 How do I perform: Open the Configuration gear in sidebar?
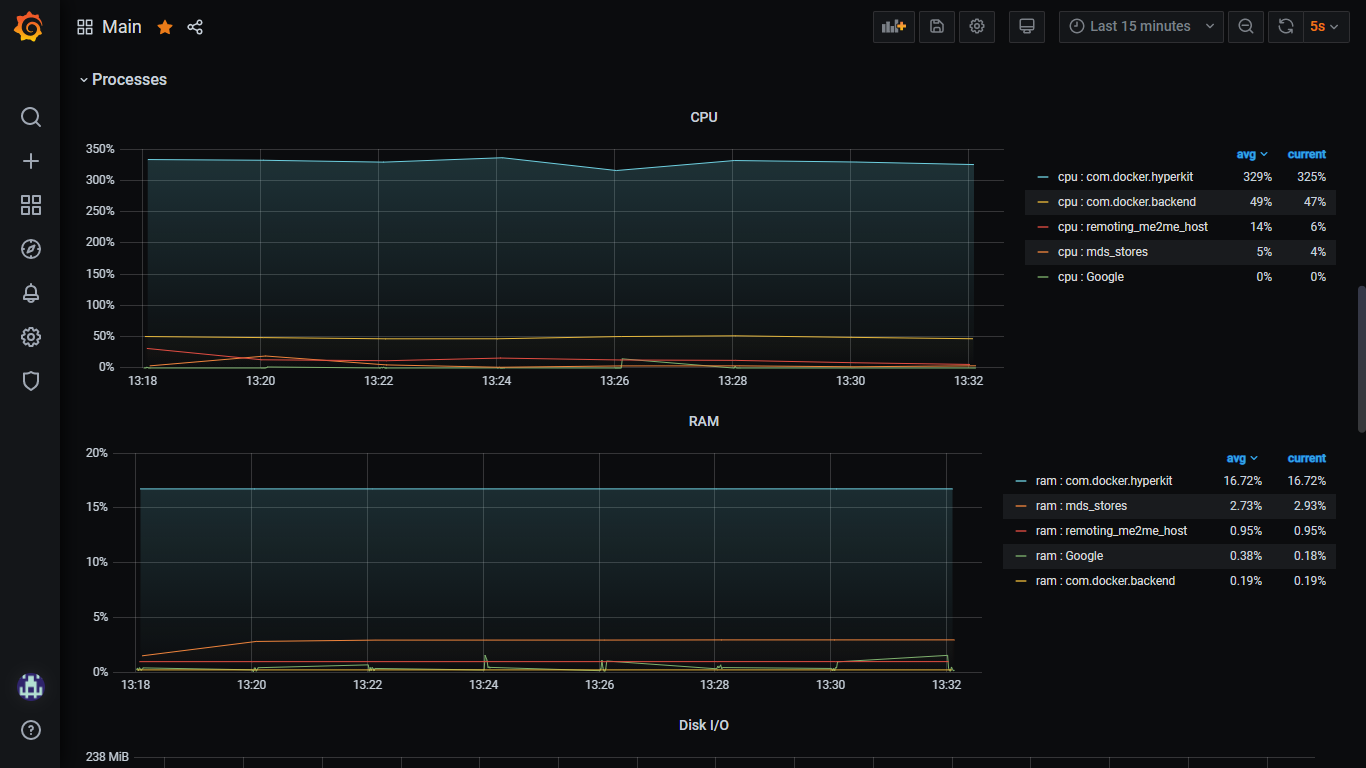31,337
